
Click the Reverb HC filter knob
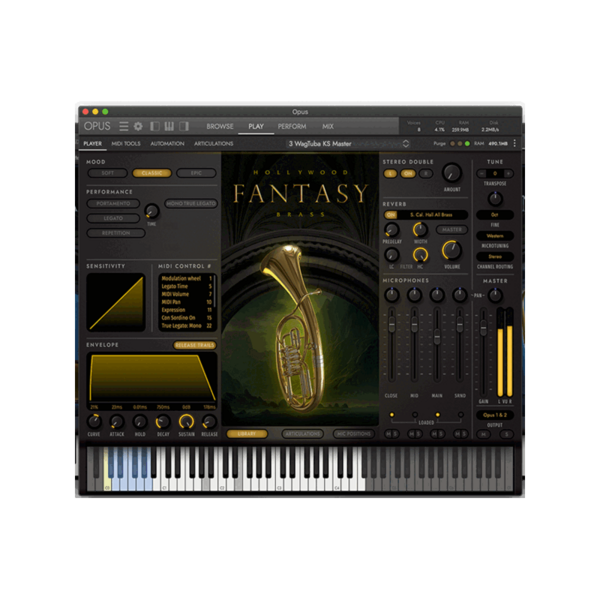pyautogui.click(x=420, y=255)
